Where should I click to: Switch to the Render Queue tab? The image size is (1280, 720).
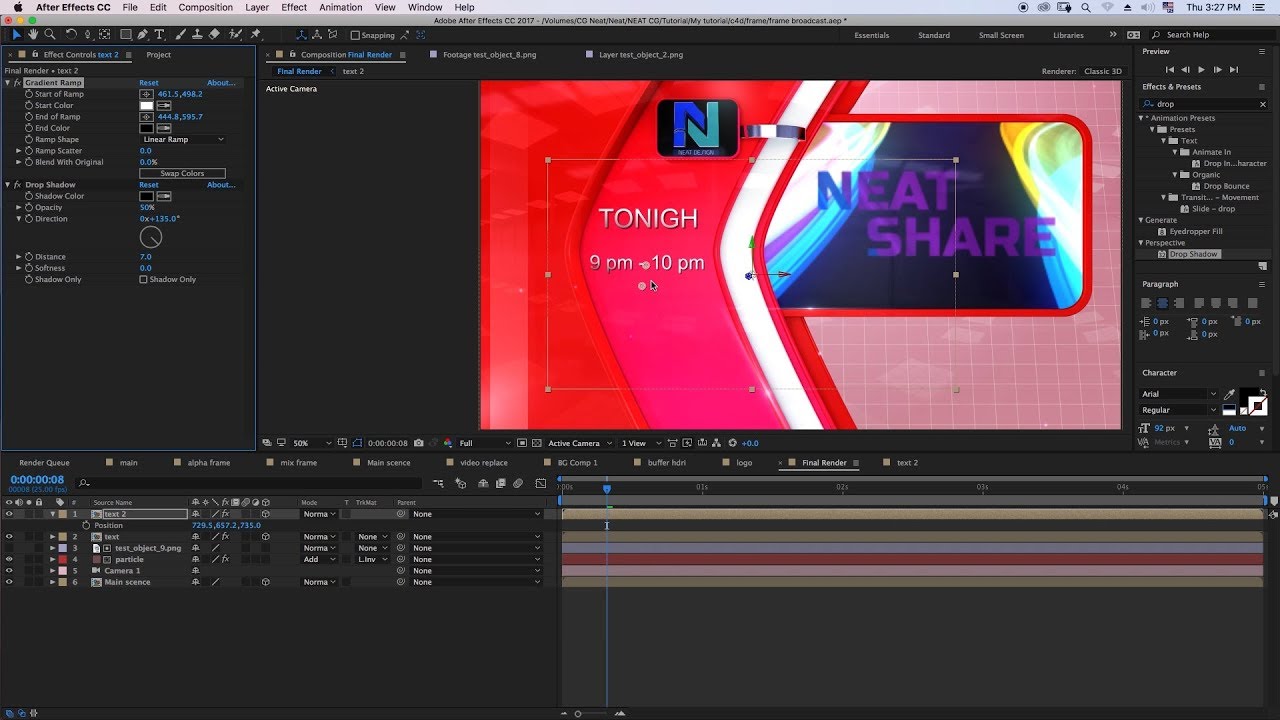pos(44,463)
